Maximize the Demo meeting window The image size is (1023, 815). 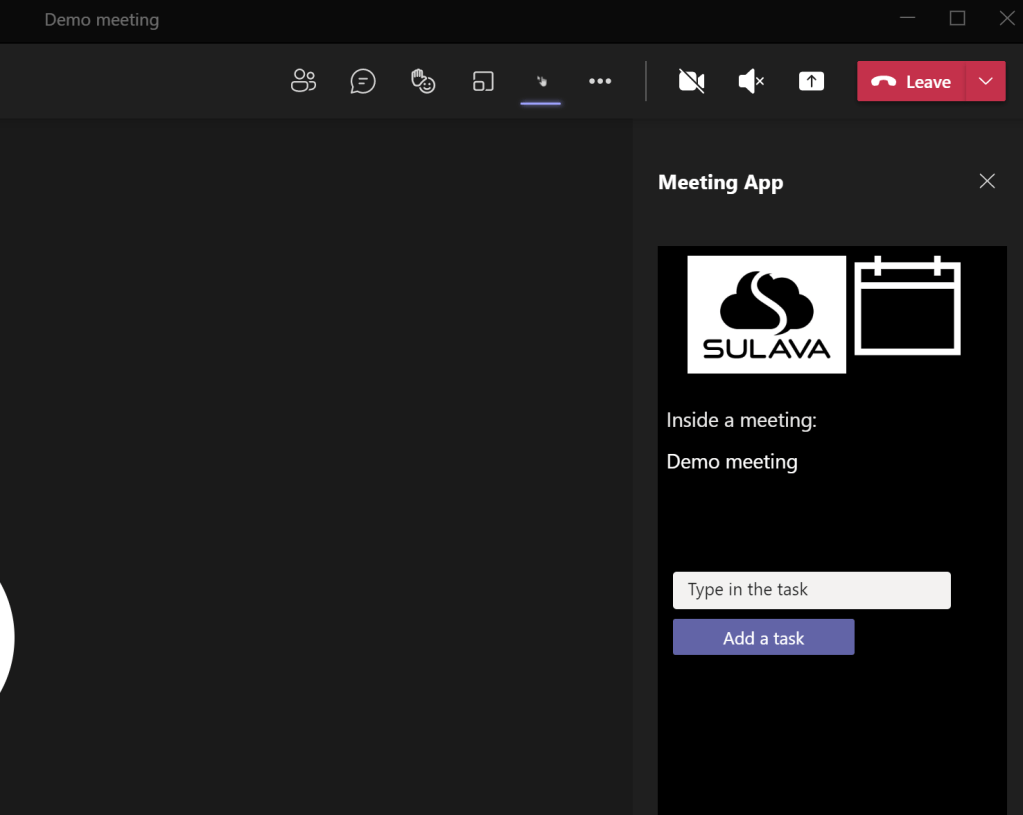pyautogui.click(x=957, y=18)
